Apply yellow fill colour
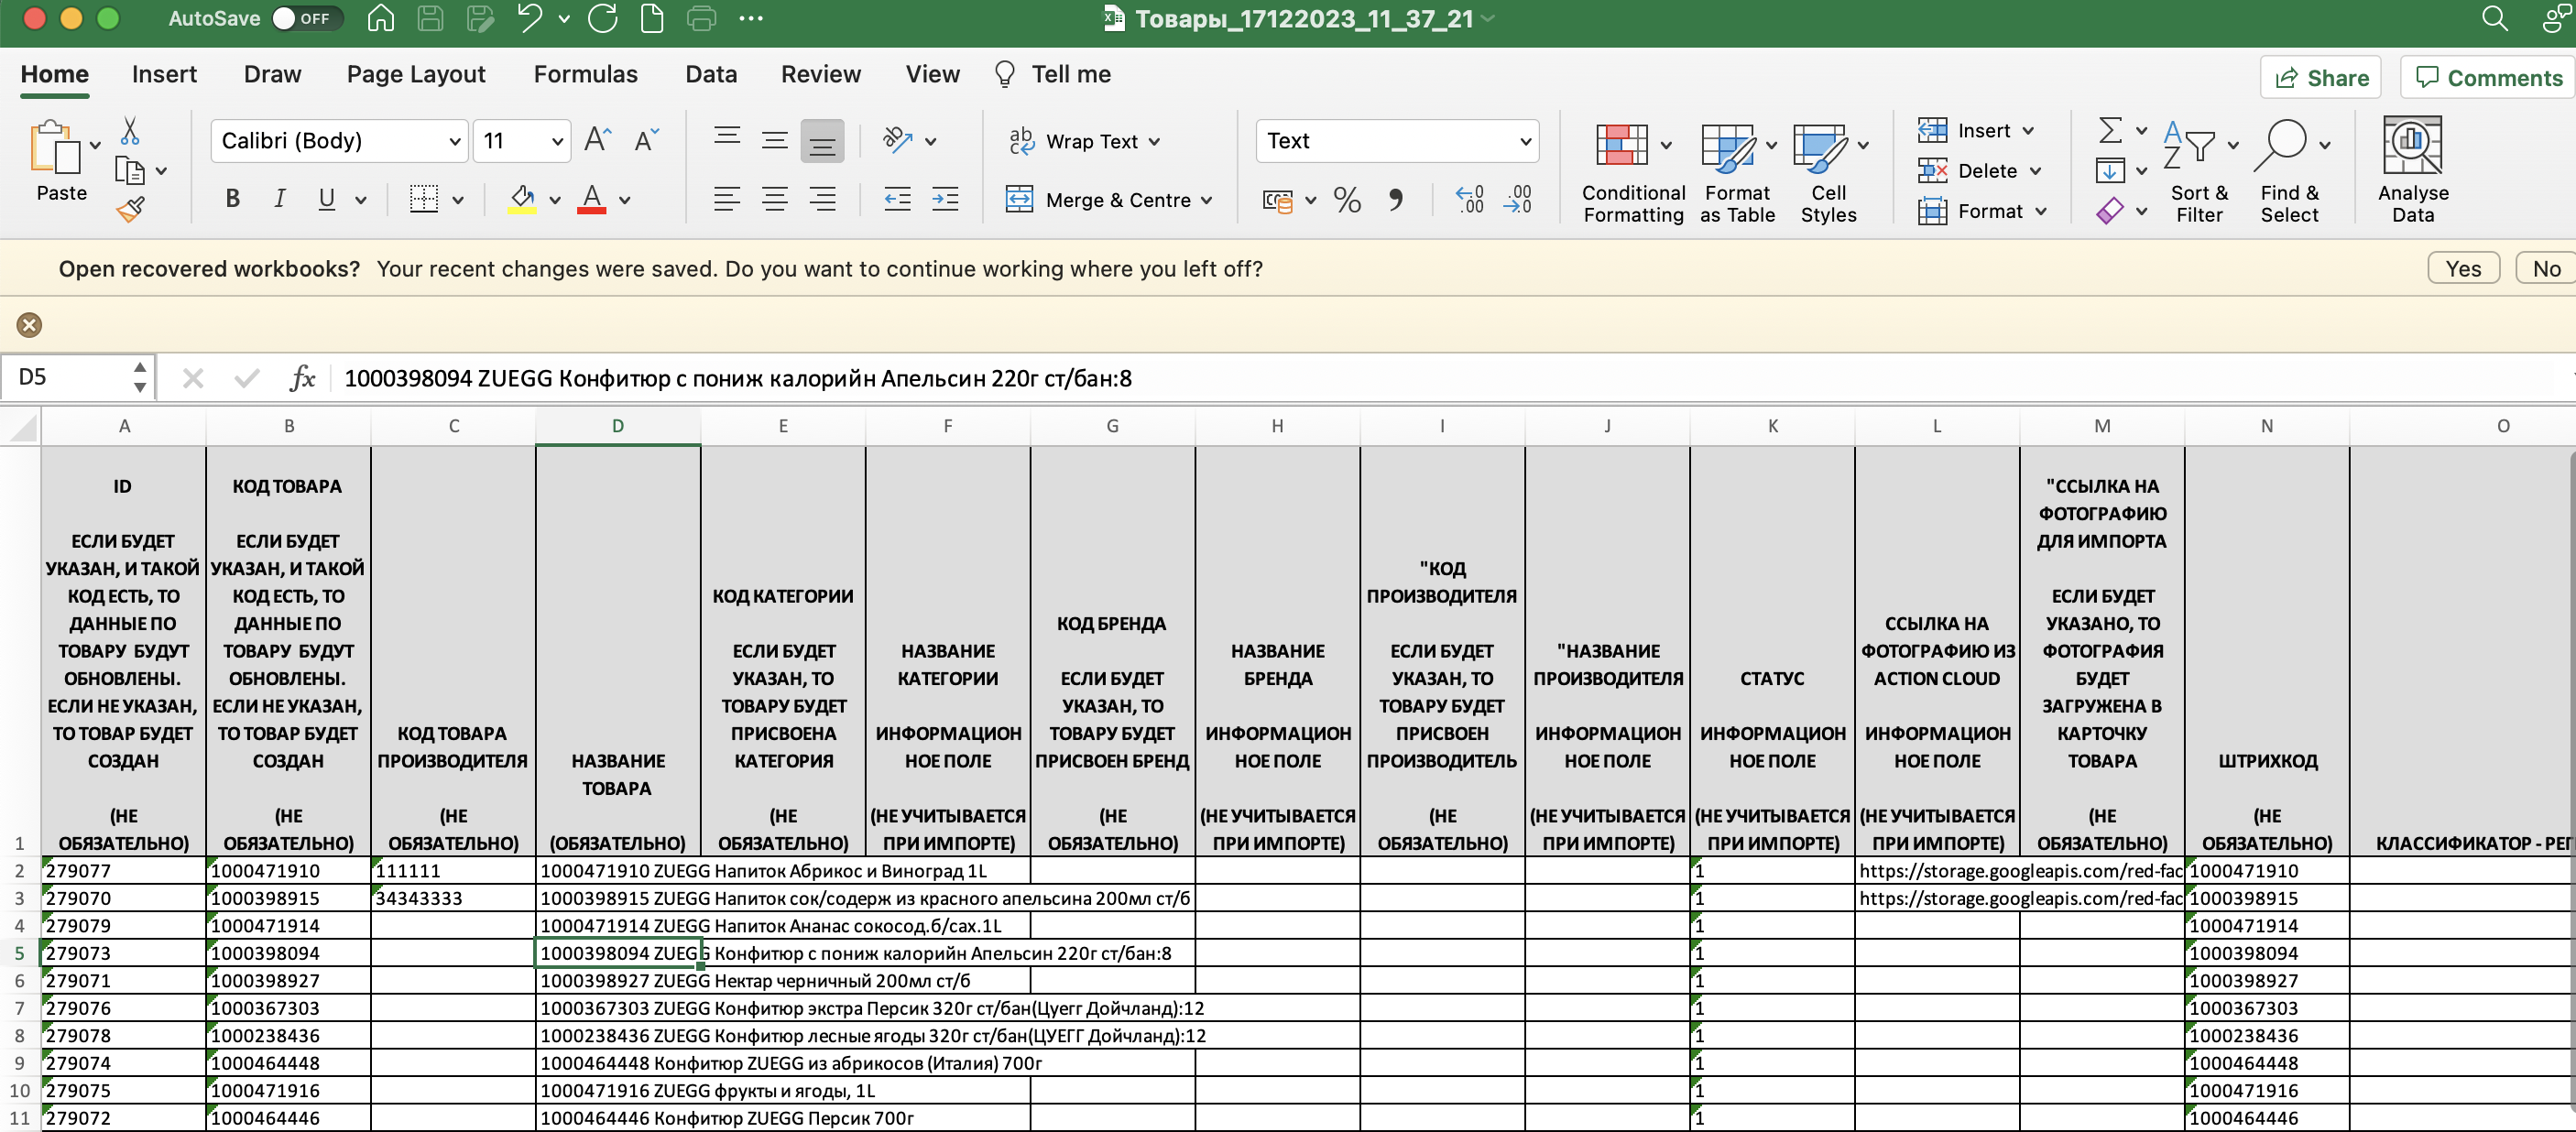Screen dimensions: 2576x1132 click(522, 199)
